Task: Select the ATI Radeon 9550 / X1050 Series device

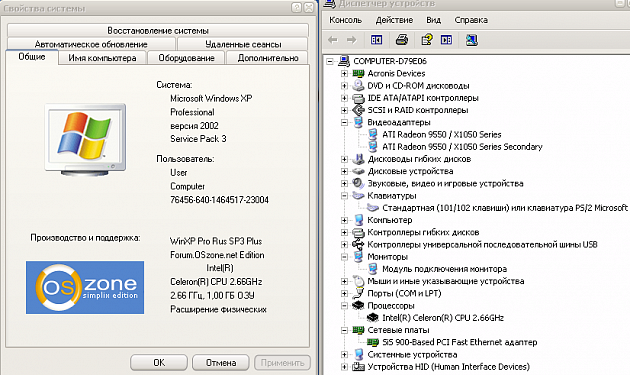Action: coord(442,135)
